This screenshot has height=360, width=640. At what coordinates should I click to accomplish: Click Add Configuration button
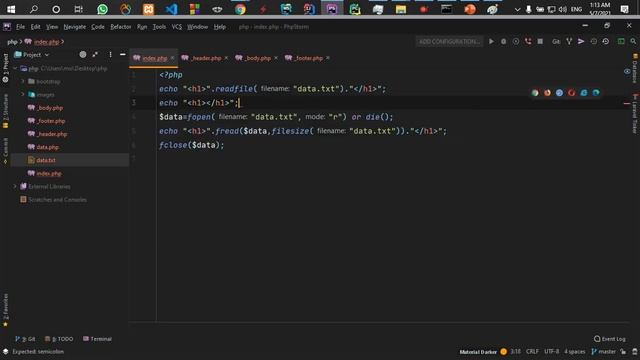[449, 42]
